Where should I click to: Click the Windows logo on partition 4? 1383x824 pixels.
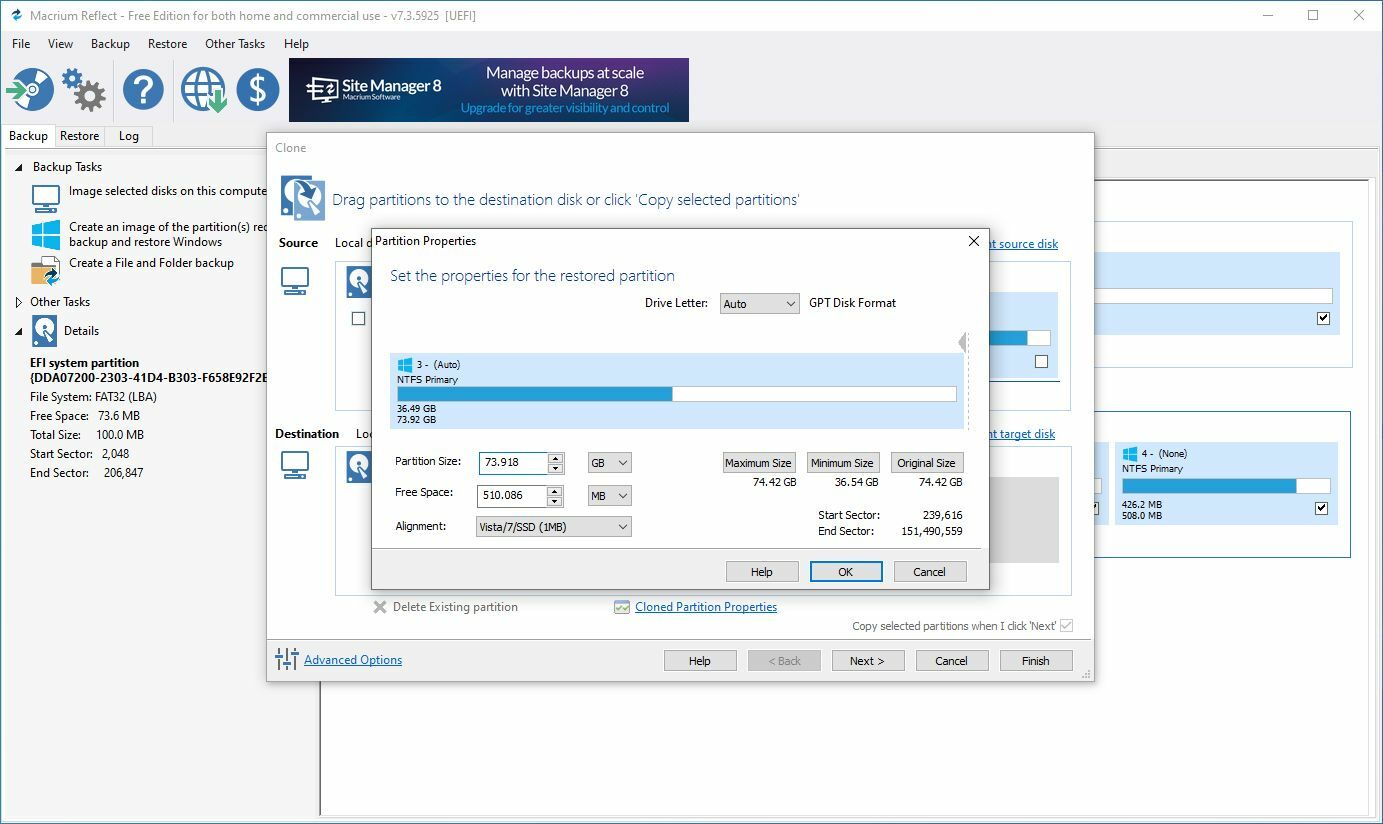tap(1129, 454)
